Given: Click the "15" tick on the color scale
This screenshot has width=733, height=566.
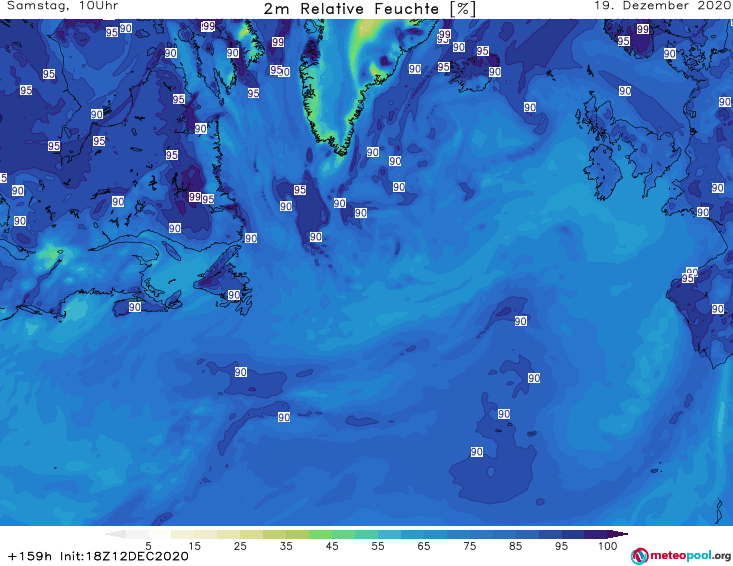Looking at the screenshot, I should tap(194, 546).
